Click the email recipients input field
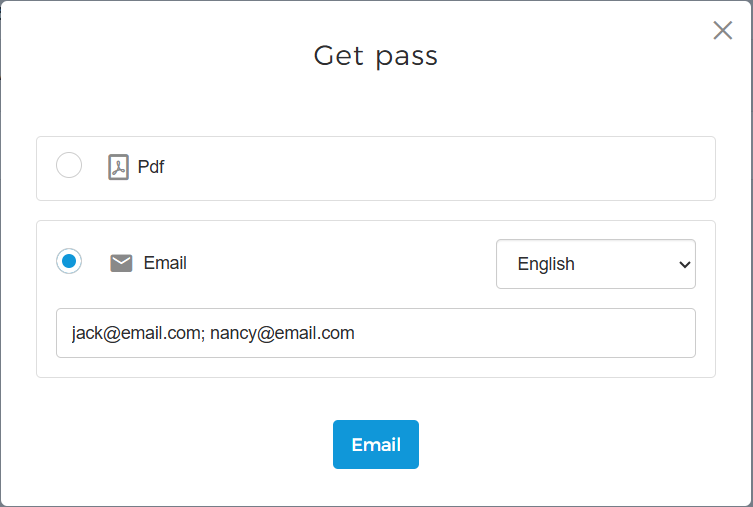This screenshot has height=507, width=753. coord(375,333)
